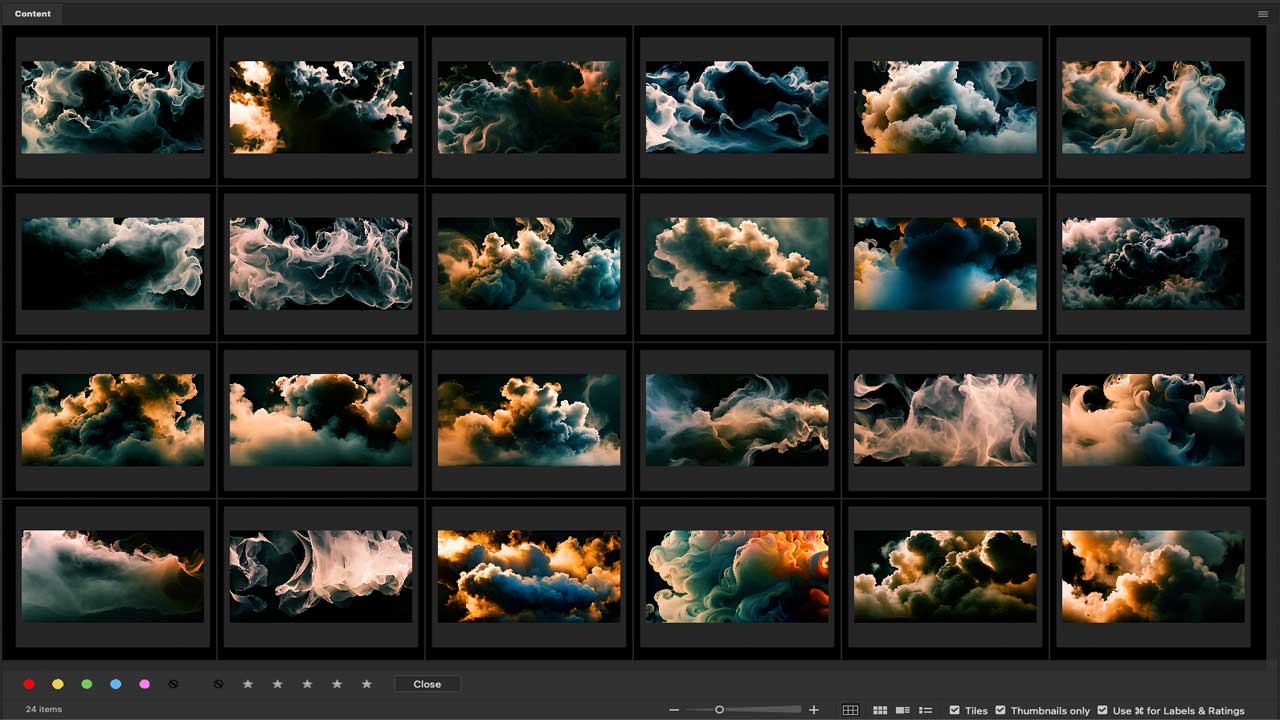Click the thumbnail size slider handle

[x=719, y=710]
